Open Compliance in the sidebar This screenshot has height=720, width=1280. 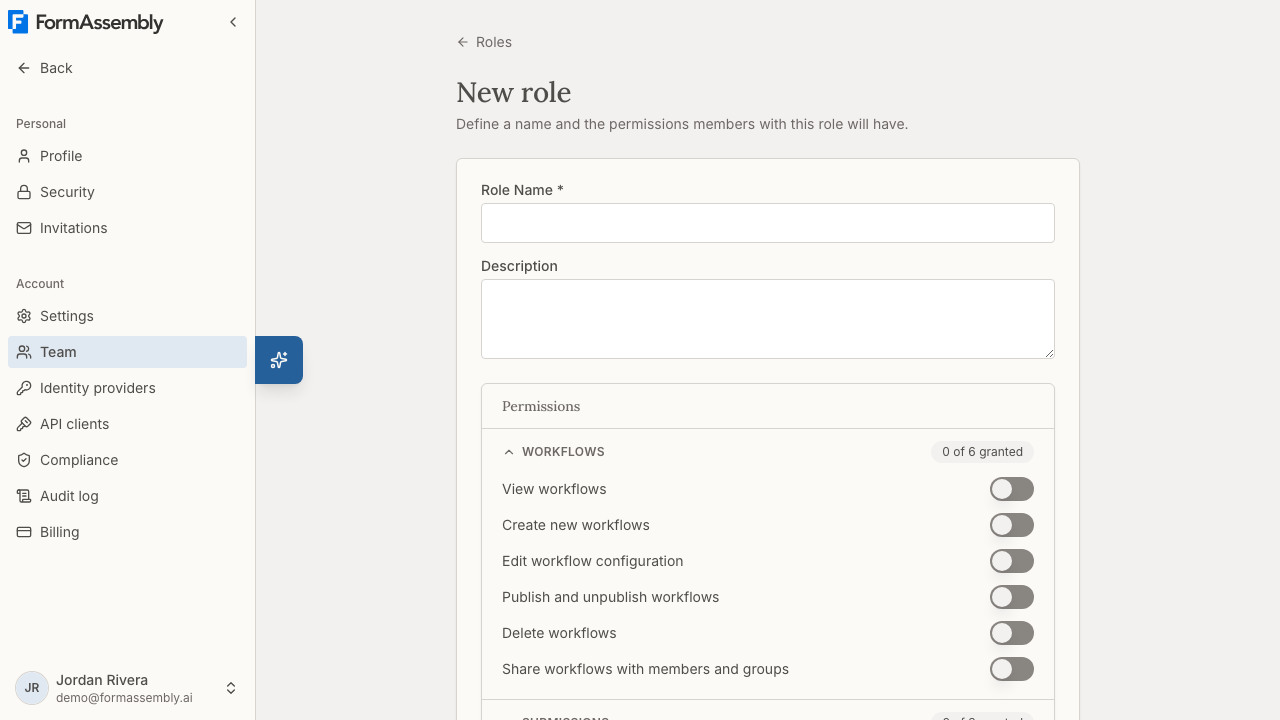click(127, 460)
